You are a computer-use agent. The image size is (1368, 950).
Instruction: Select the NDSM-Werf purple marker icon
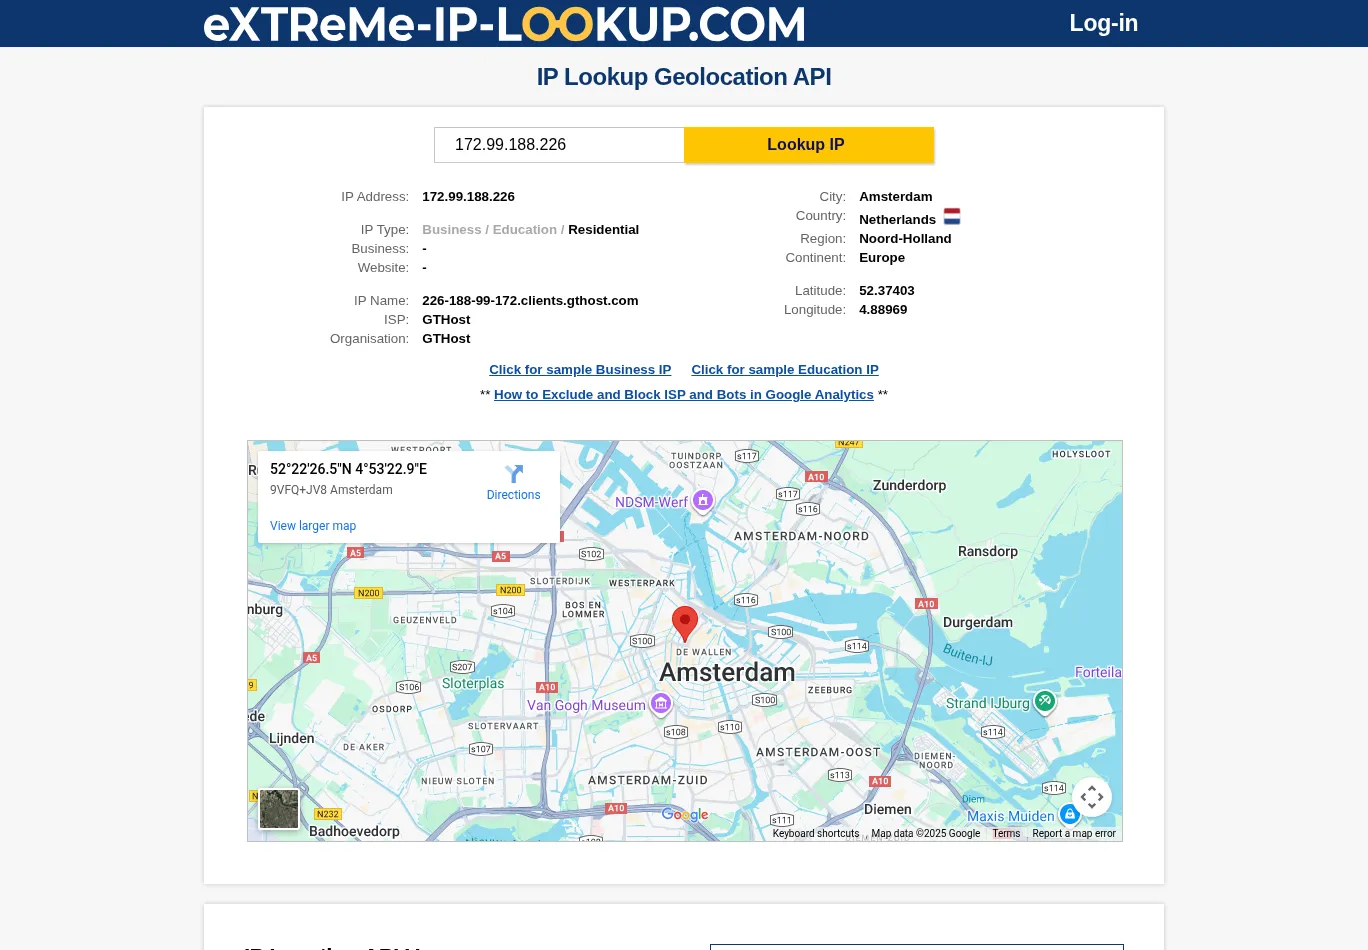[x=703, y=500]
